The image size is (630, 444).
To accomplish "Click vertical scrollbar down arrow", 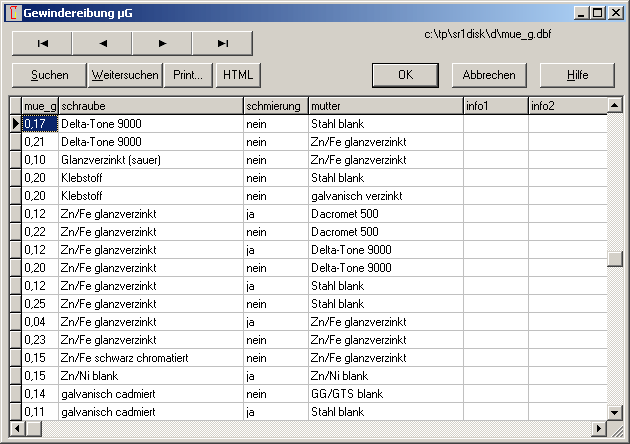I will click(x=615, y=411).
